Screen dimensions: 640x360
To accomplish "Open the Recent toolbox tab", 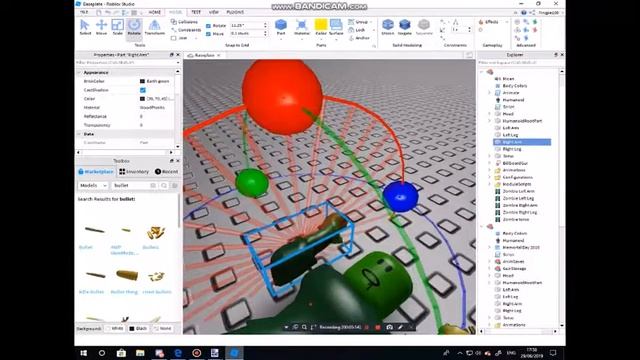I will click(167, 172).
